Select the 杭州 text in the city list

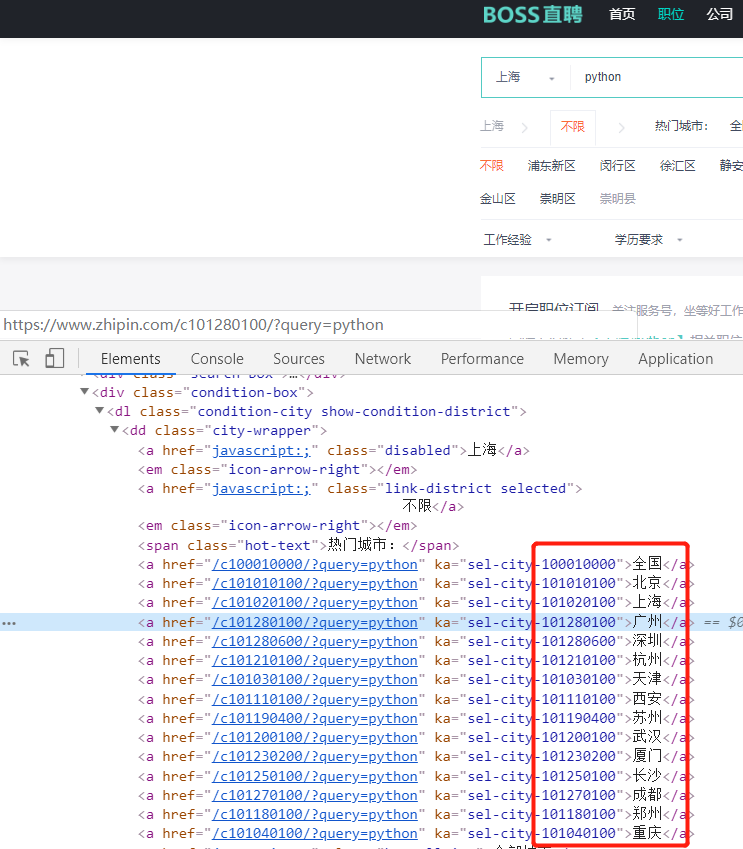pos(647,659)
